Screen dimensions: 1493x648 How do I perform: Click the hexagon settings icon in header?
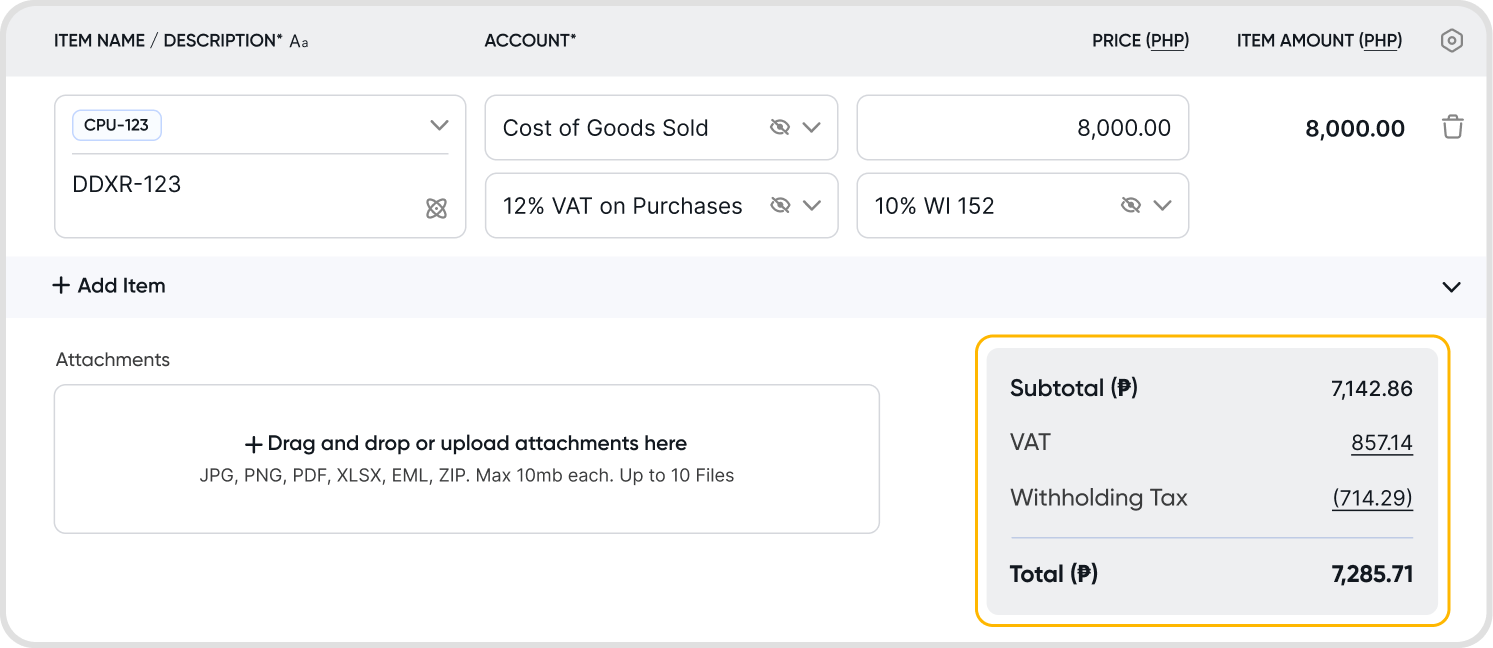1451,41
